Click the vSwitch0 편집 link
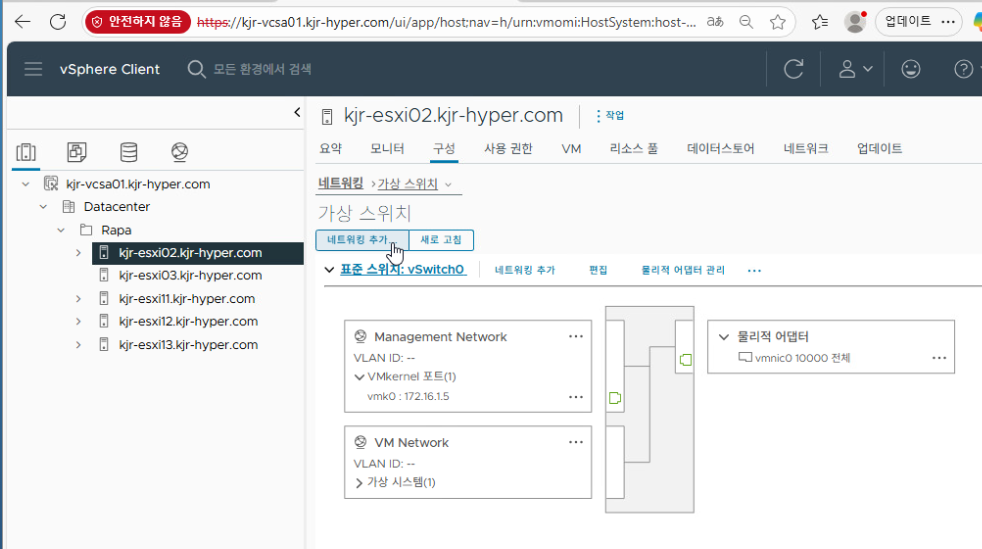Image resolution: width=982 pixels, height=549 pixels. pyautogui.click(x=598, y=270)
